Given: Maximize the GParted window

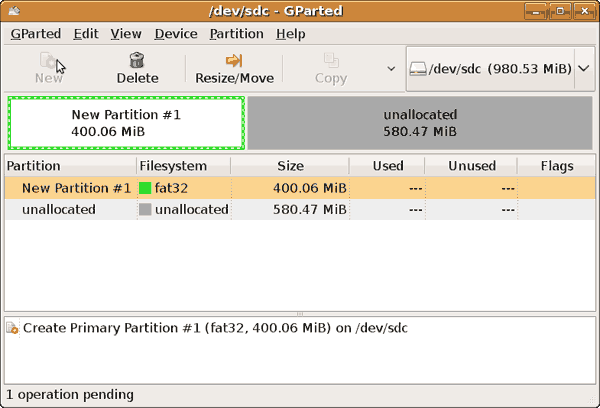Looking at the screenshot, I should [x=560, y=11].
